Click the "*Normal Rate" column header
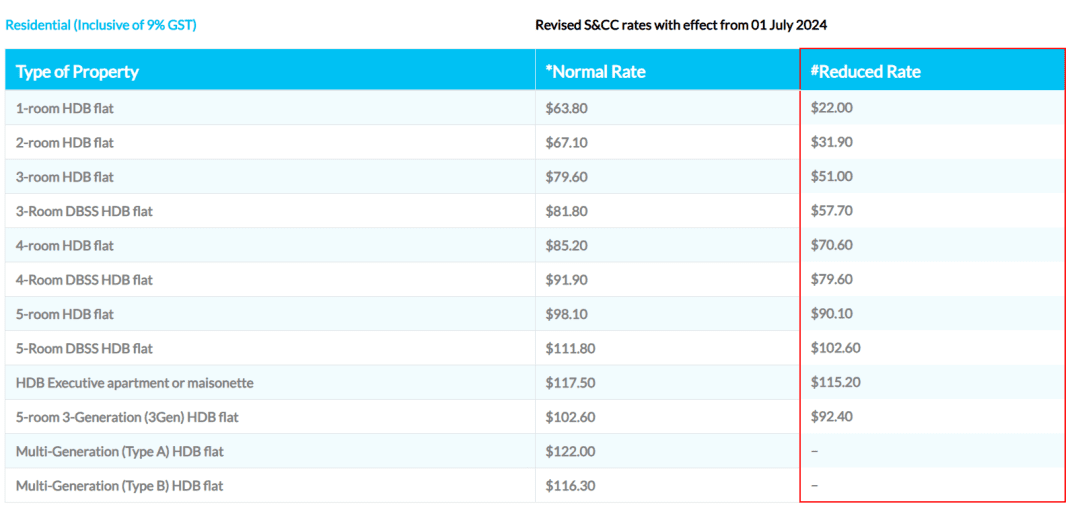Screen dimensions: 1080x512 point(595,72)
